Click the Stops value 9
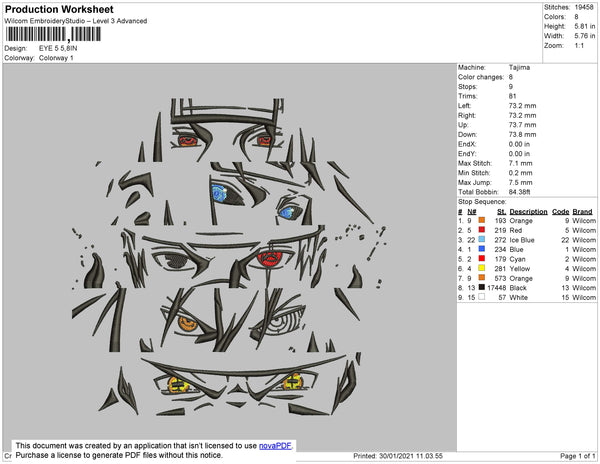Image resolution: width=600 pixels, height=464 pixels. click(511, 86)
